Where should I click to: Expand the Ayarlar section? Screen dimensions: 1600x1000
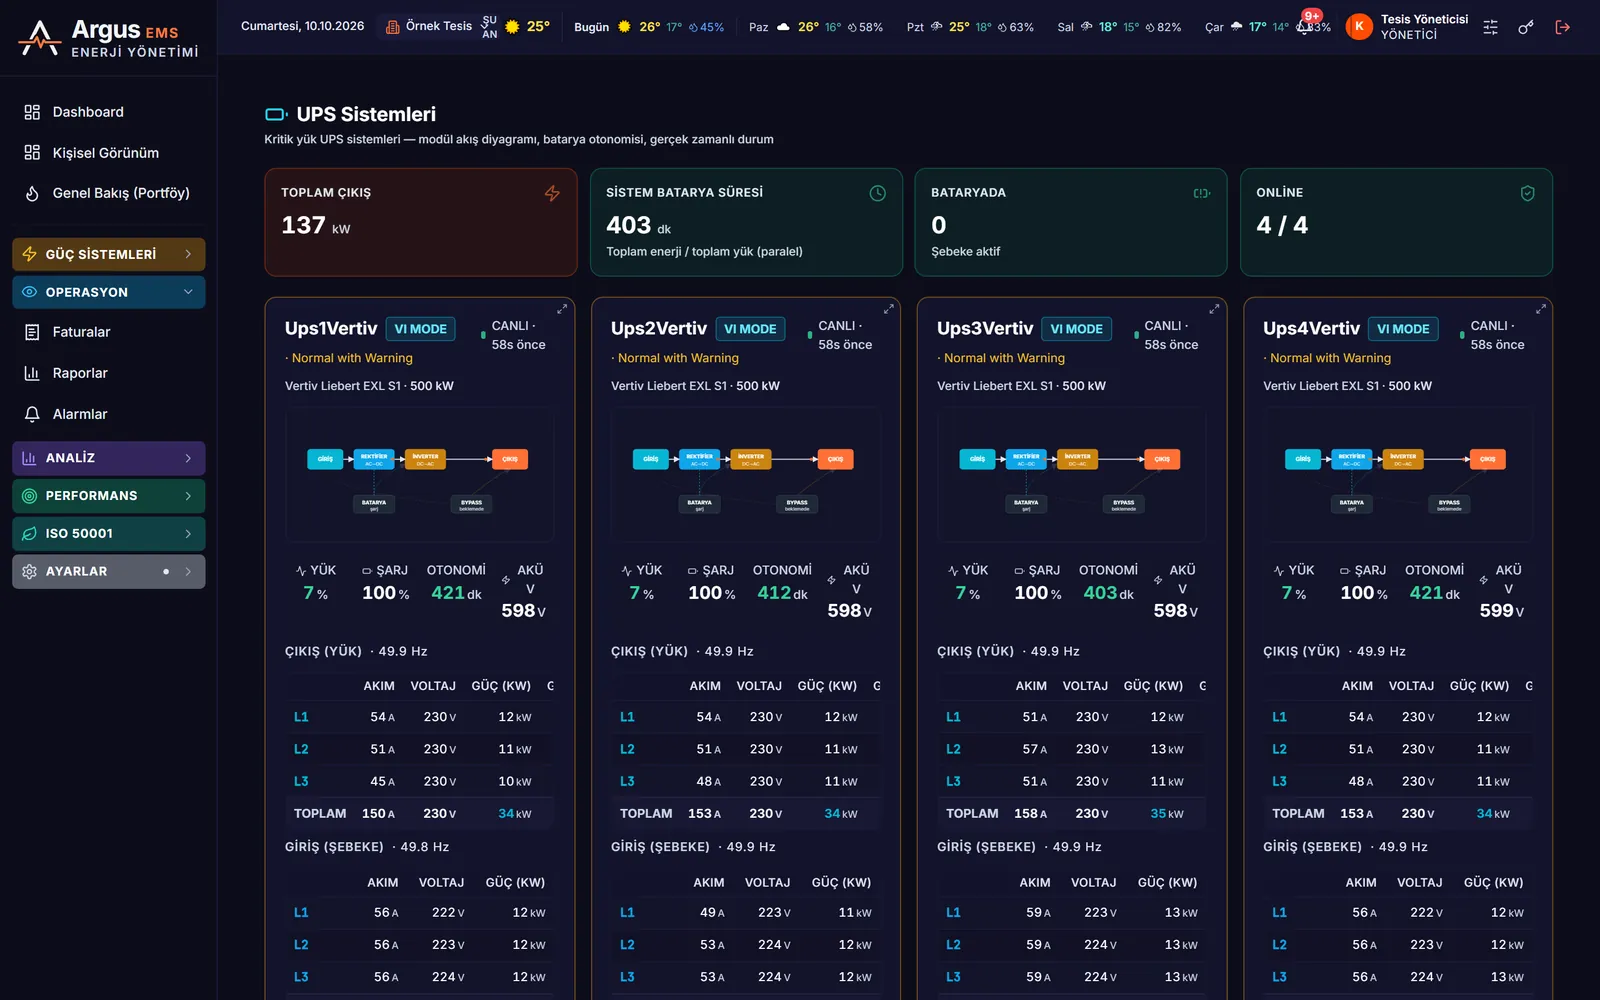pyautogui.click(x=109, y=572)
